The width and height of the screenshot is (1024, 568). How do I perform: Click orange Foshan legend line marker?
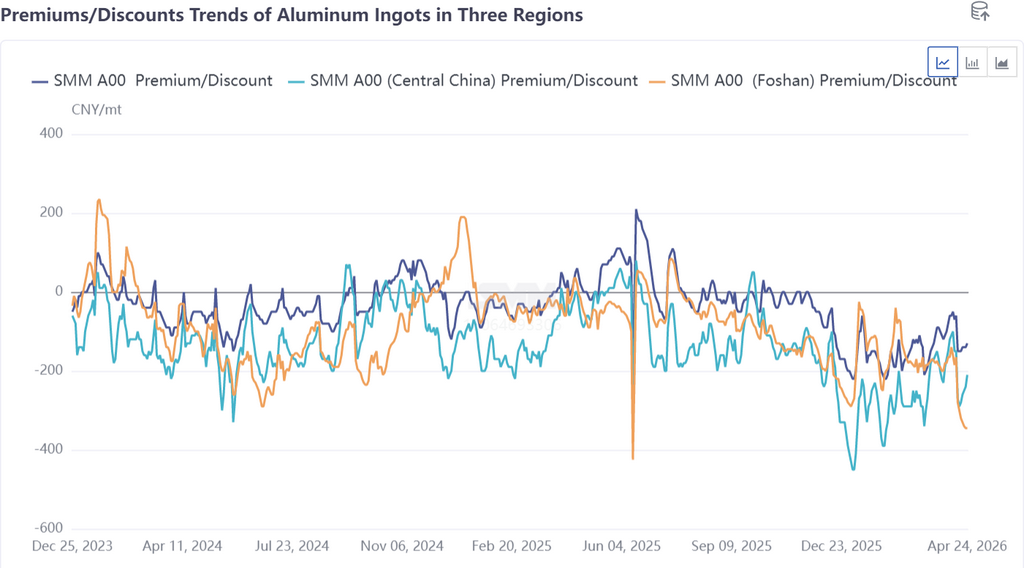657,81
